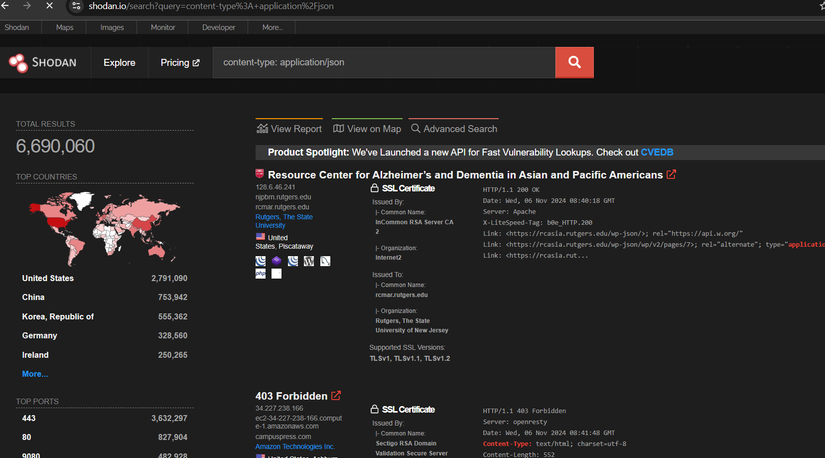The height and width of the screenshot is (458, 825).
Task: Click the jQuery icon above the php icon
Action: click(x=260, y=261)
